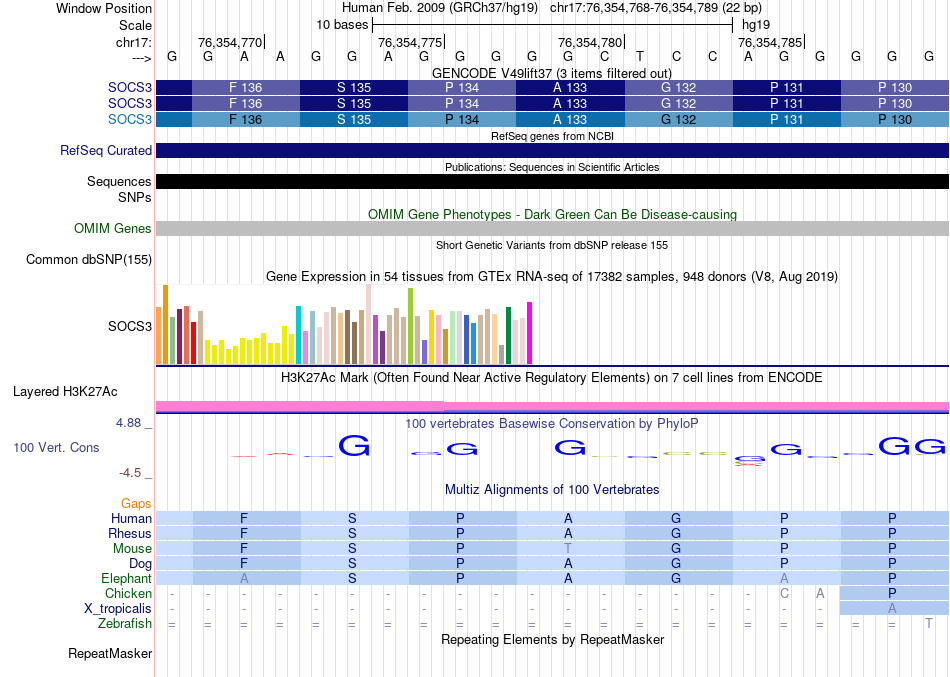Open the 100 Vert. Cons track label
This screenshot has height=677, width=950.
pyautogui.click(x=56, y=447)
